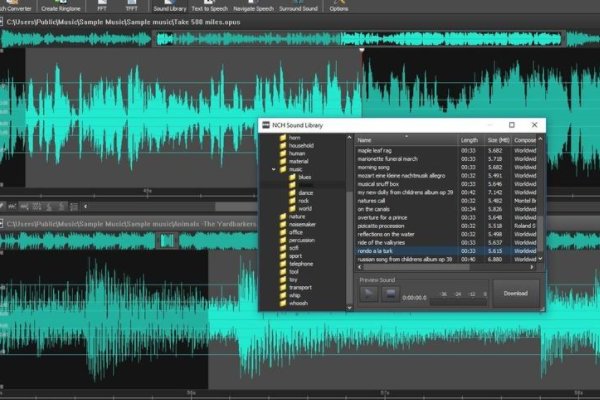Sort sounds by Length column
Image resolution: width=600 pixels, height=400 pixels.
[470, 140]
